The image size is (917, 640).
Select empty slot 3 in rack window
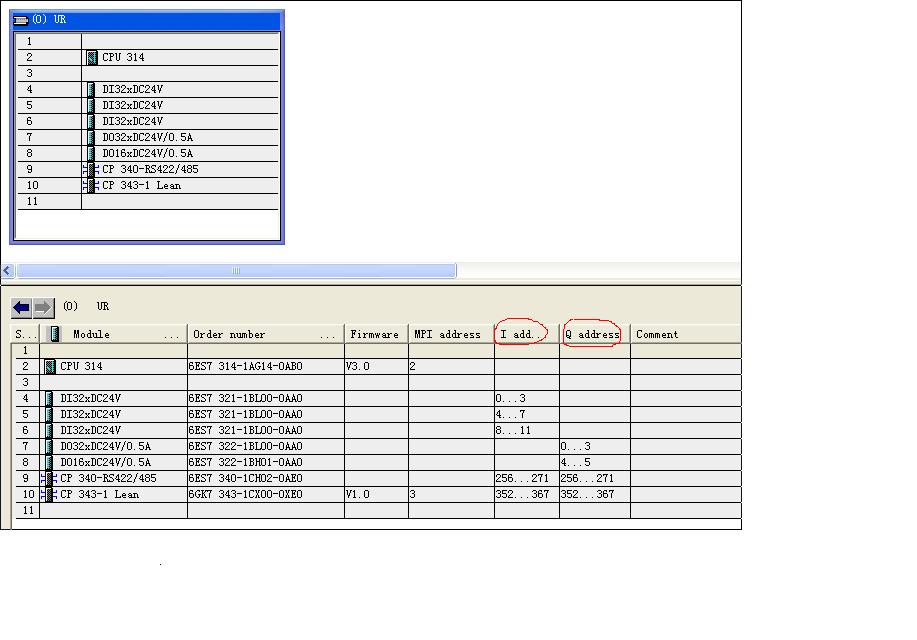click(147, 73)
